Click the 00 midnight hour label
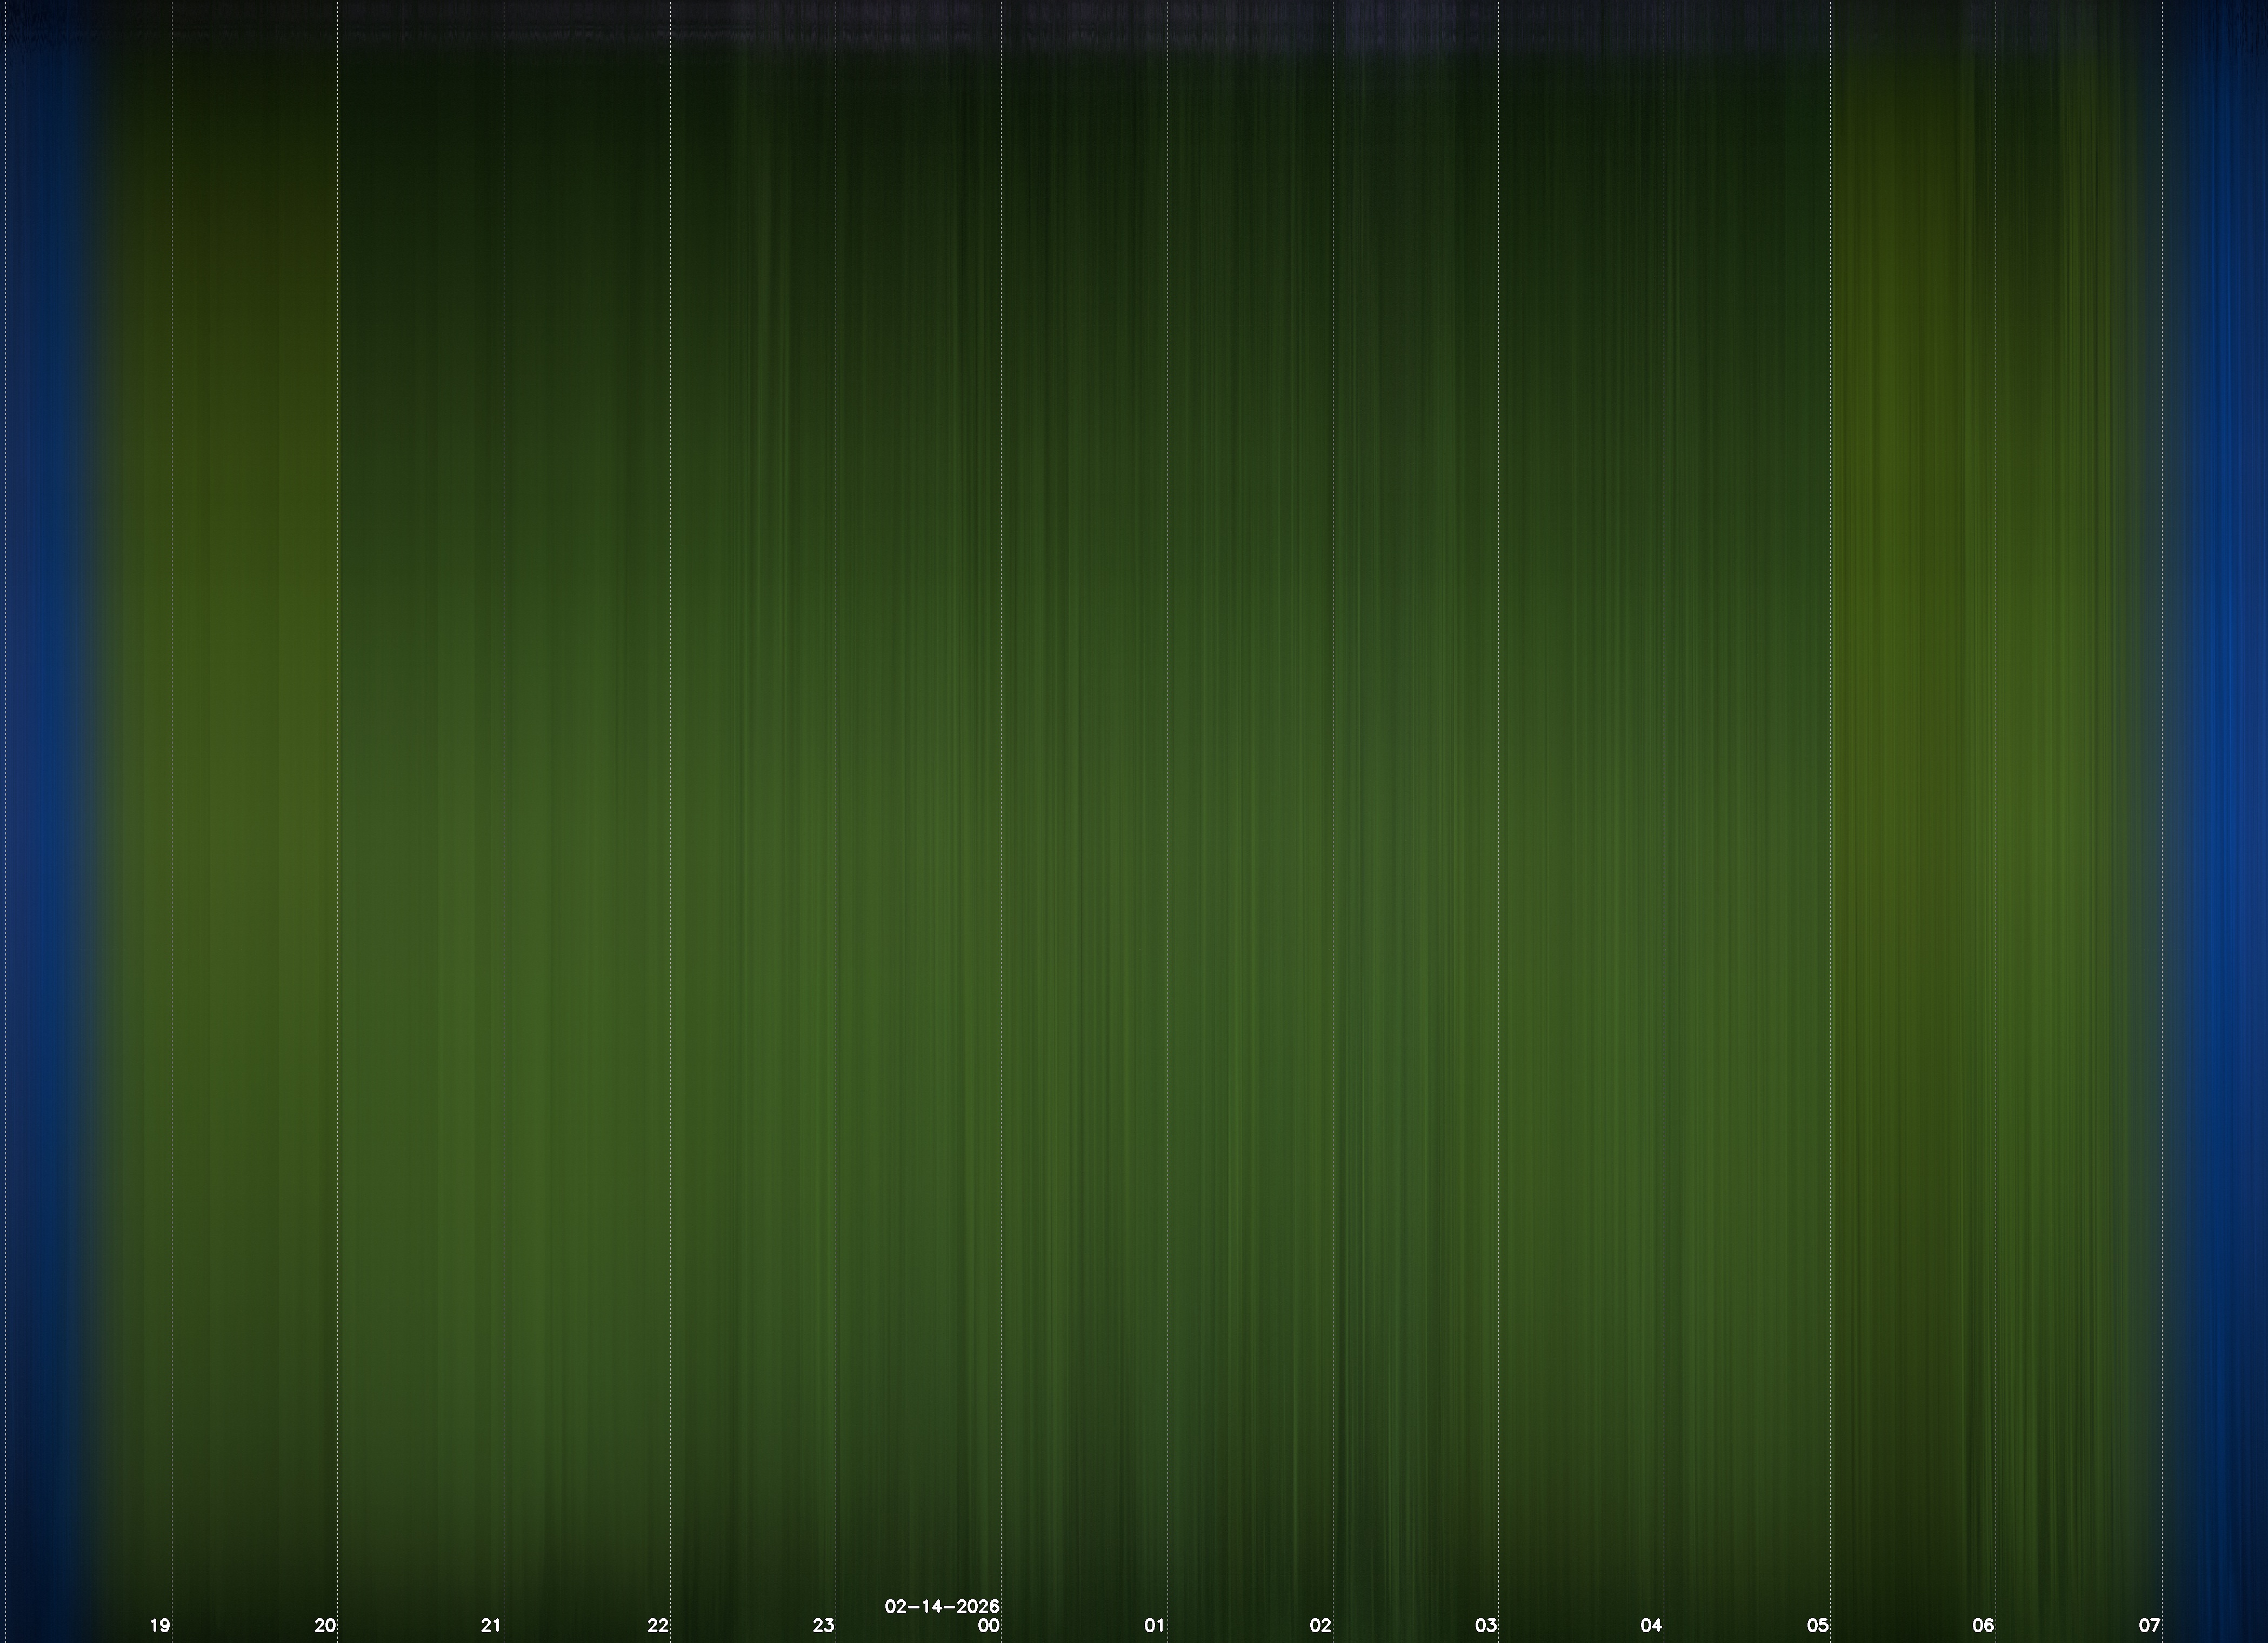 click(989, 1625)
